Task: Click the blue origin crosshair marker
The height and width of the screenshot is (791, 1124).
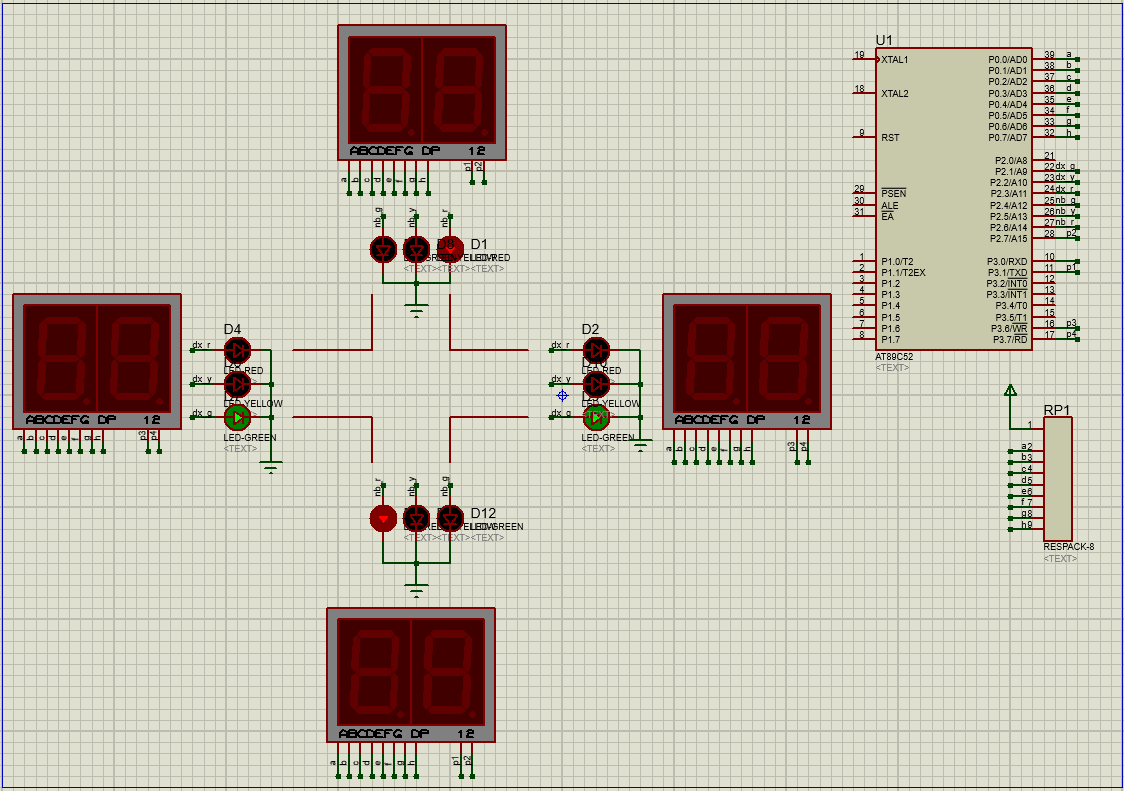Action: [x=562, y=395]
